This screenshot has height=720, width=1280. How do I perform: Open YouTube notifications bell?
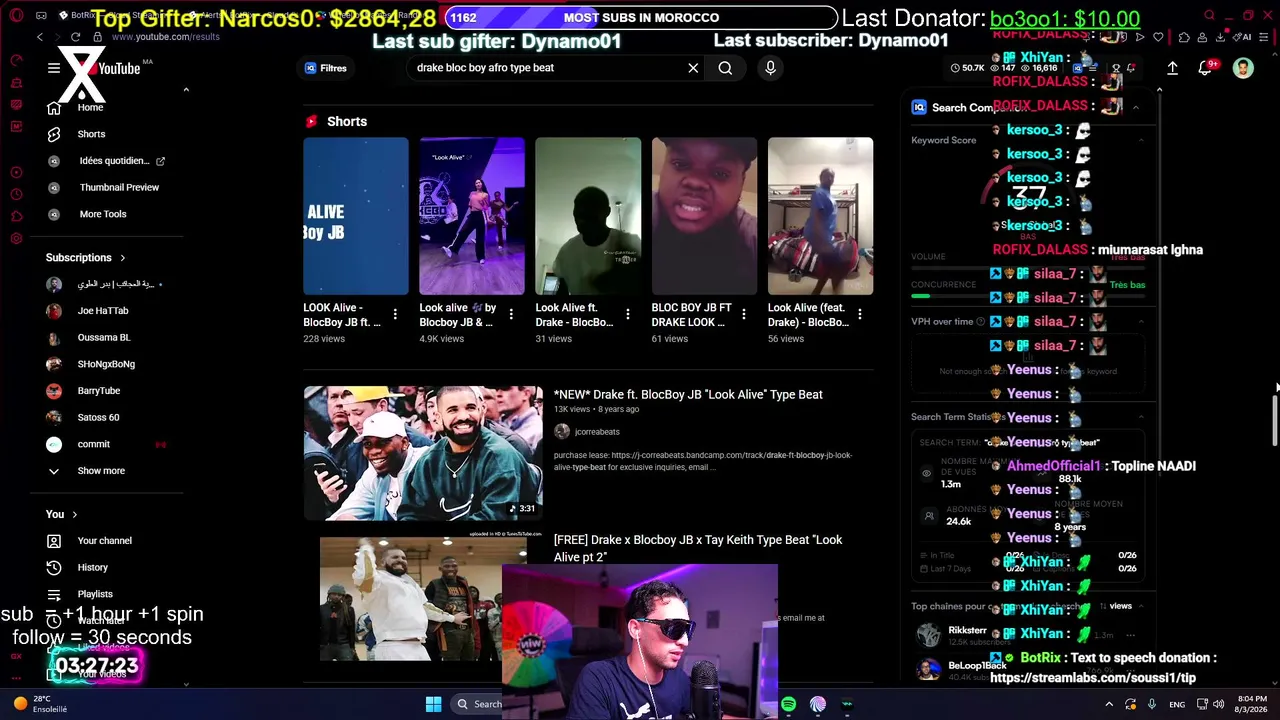(1206, 68)
